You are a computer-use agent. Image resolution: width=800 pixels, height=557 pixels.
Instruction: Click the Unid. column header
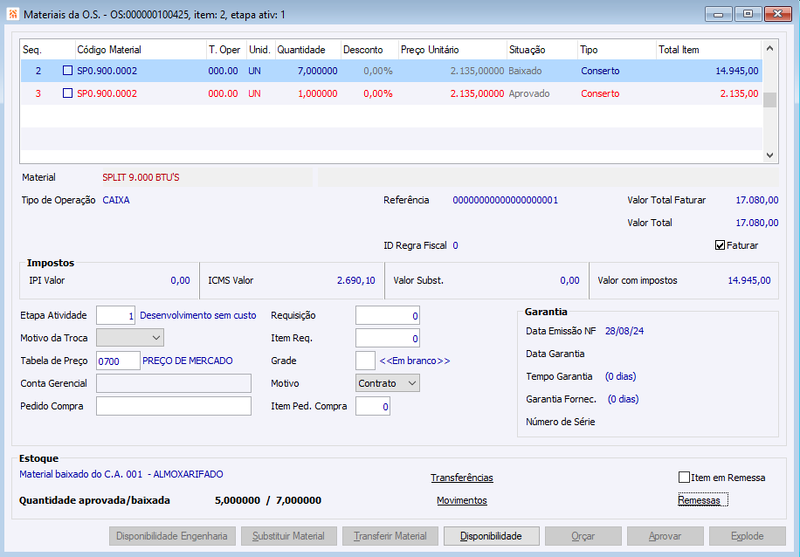[261, 49]
